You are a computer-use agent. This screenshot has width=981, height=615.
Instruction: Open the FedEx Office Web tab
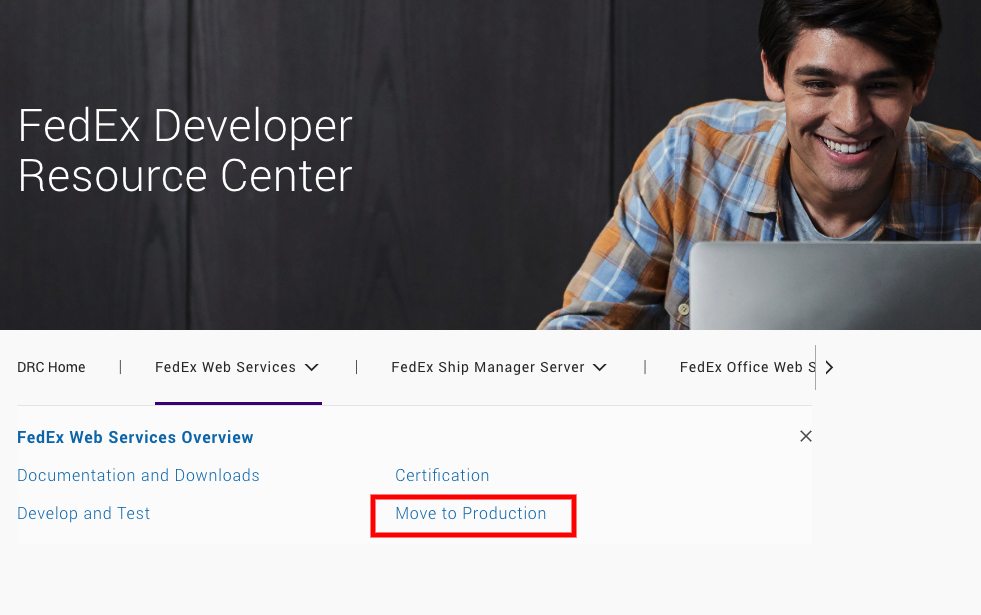coord(747,367)
